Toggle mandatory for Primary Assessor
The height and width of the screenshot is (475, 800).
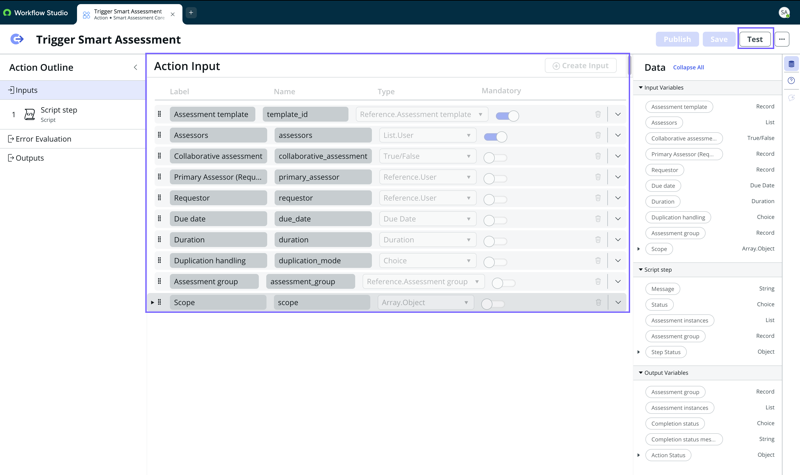tap(495, 179)
